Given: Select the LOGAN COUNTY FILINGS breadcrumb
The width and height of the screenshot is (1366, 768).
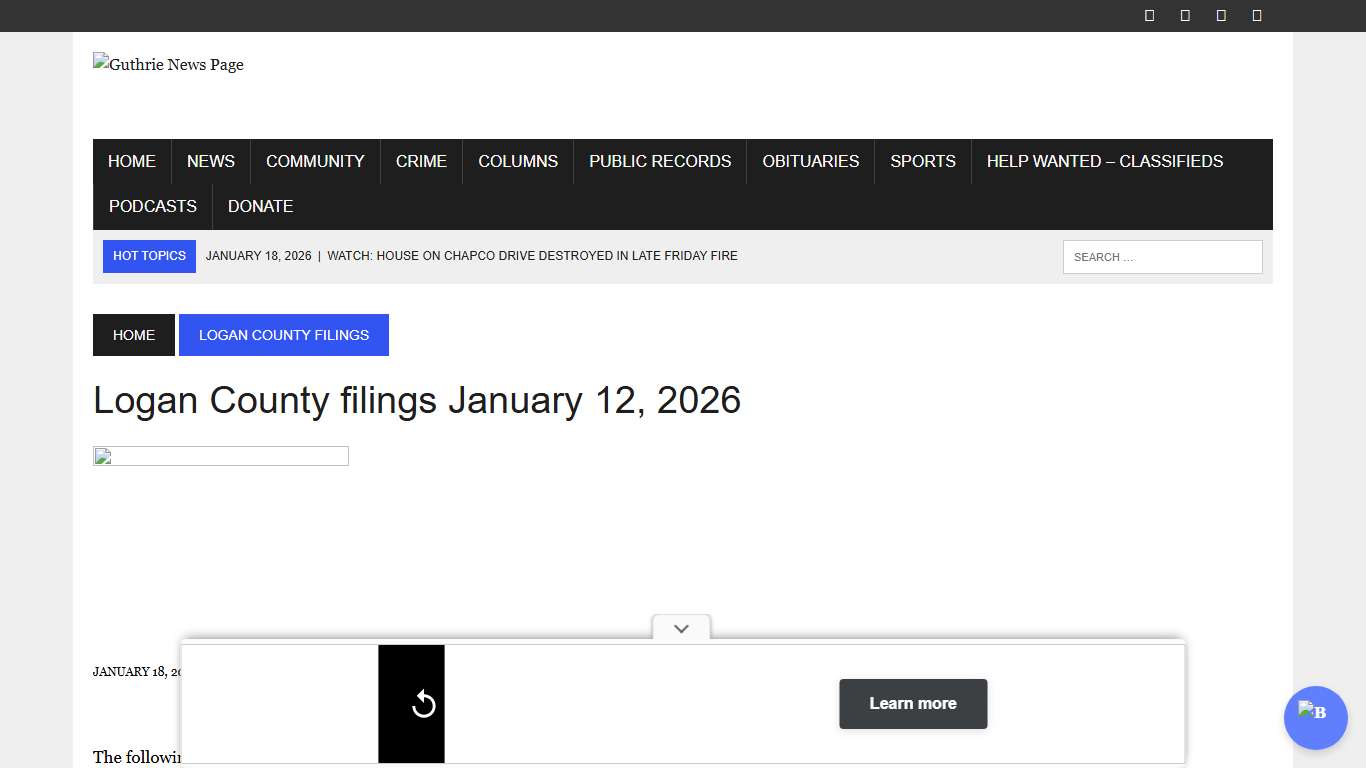Looking at the screenshot, I should tap(283, 335).
